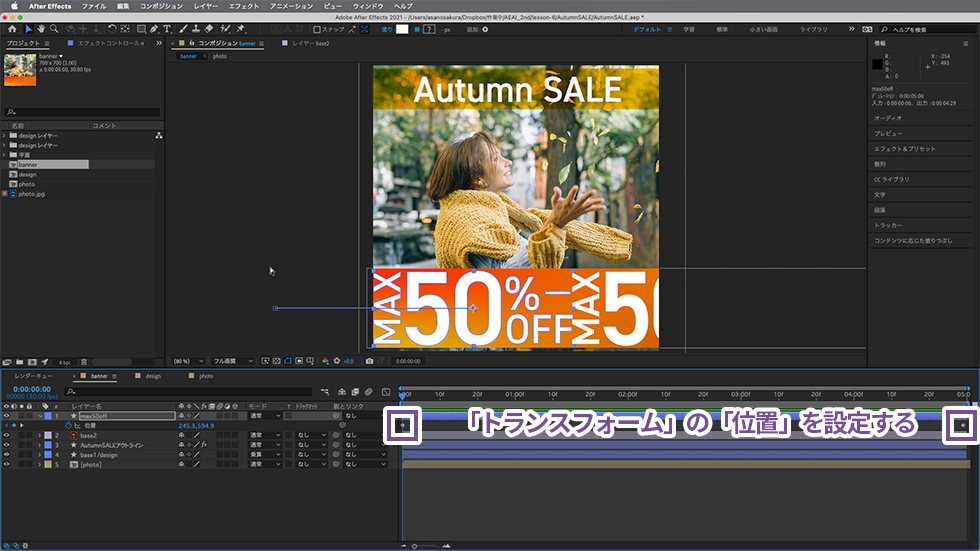Click the new folder icon in Project panel
The image size is (980, 551).
pyautogui.click(x=19, y=362)
